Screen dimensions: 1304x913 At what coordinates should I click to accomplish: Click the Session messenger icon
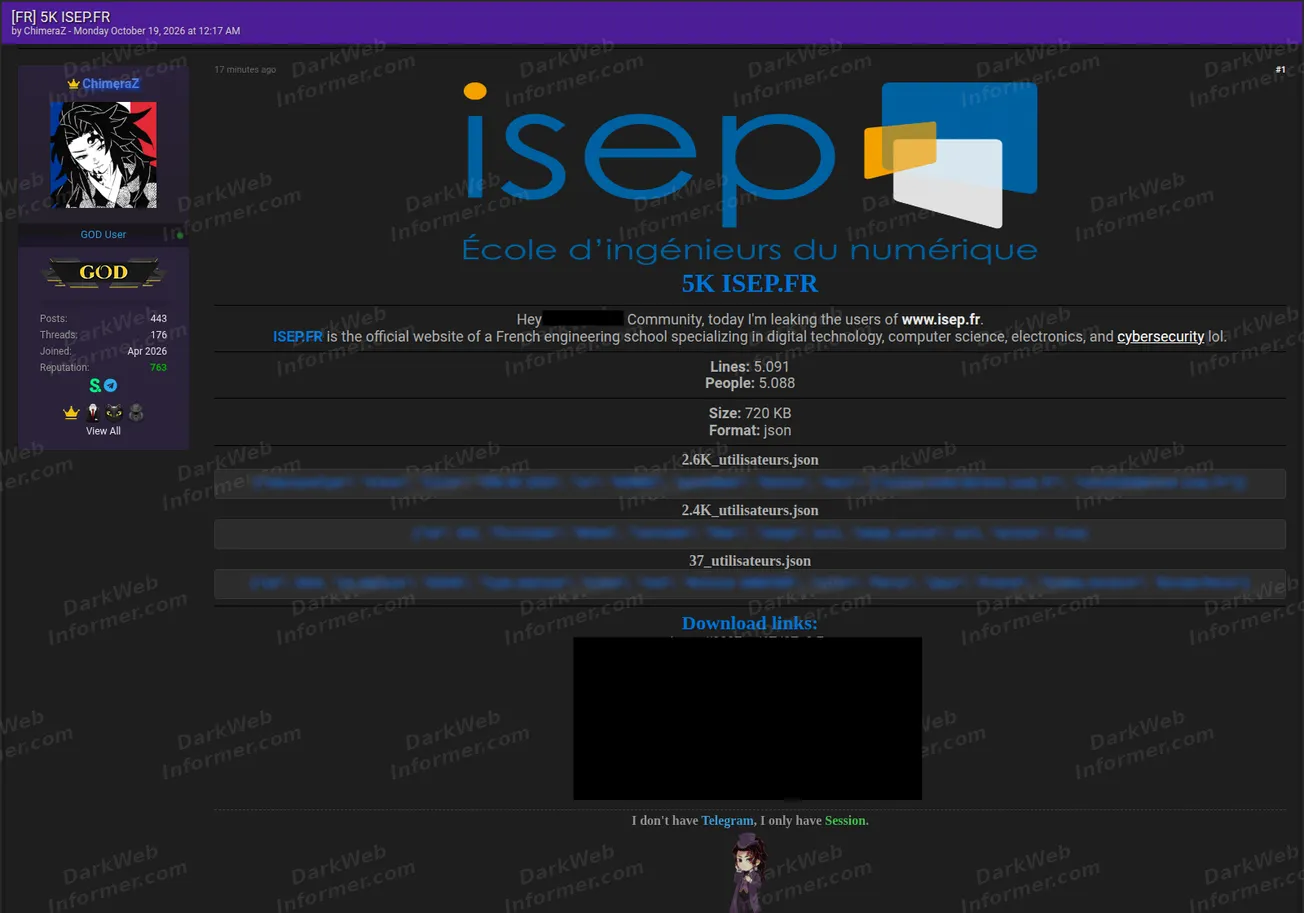click(95, 386)
